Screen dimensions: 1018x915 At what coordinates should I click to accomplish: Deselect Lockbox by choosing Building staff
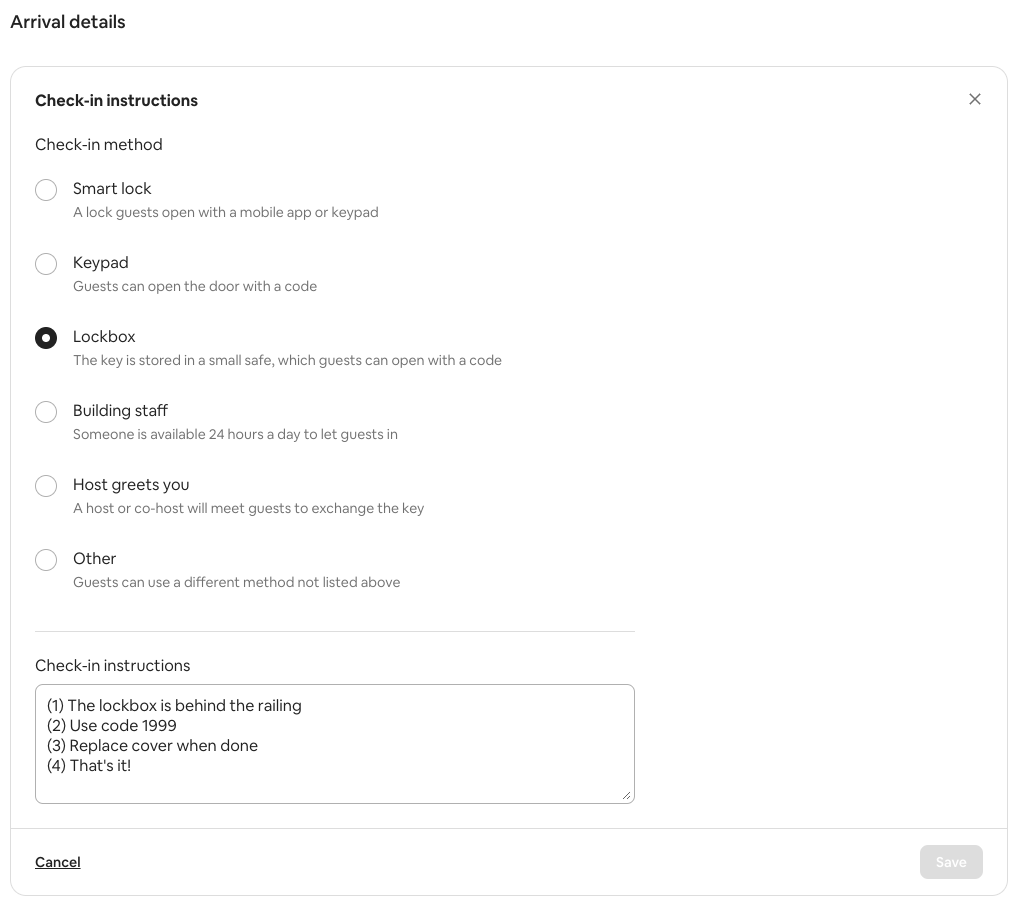pos(46,412)
